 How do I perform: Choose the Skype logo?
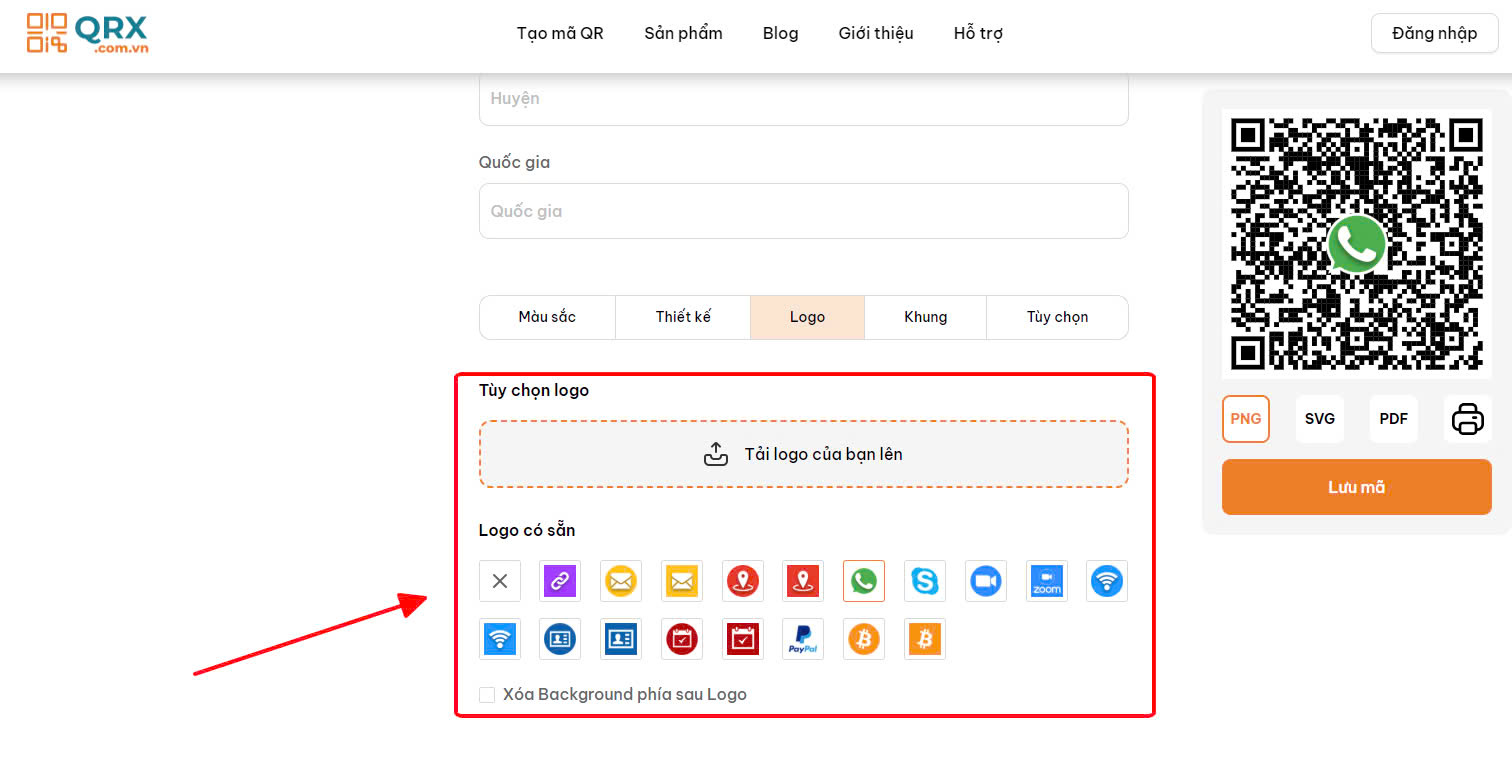pos(925,581)
